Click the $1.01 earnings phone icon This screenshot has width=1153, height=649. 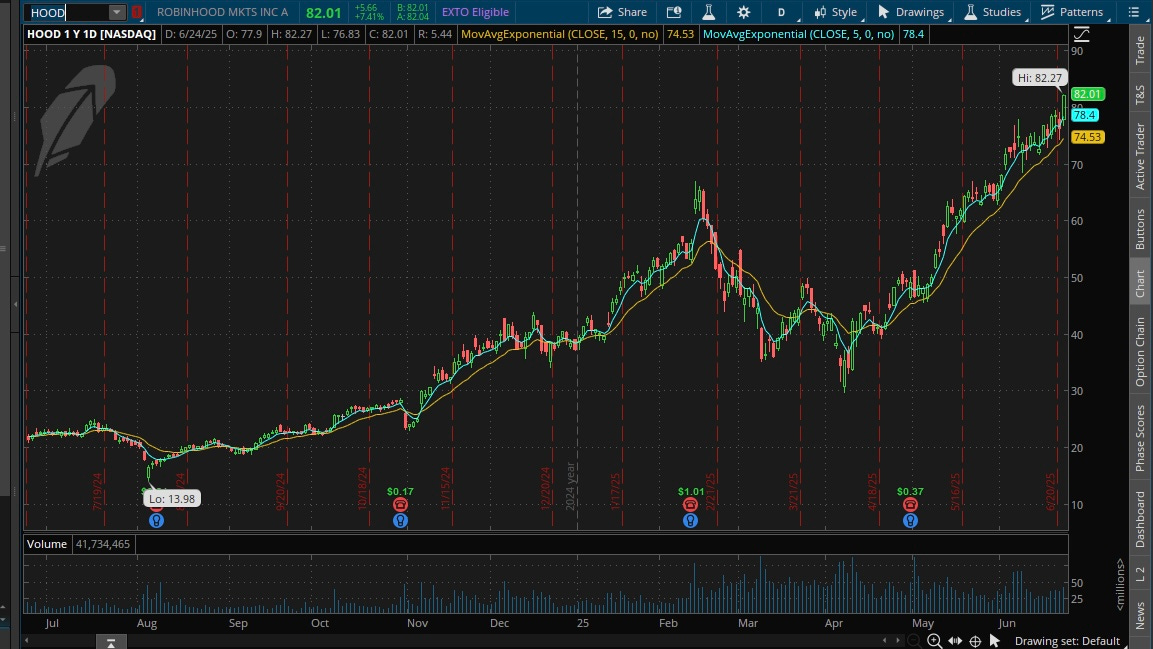(690, 504)
